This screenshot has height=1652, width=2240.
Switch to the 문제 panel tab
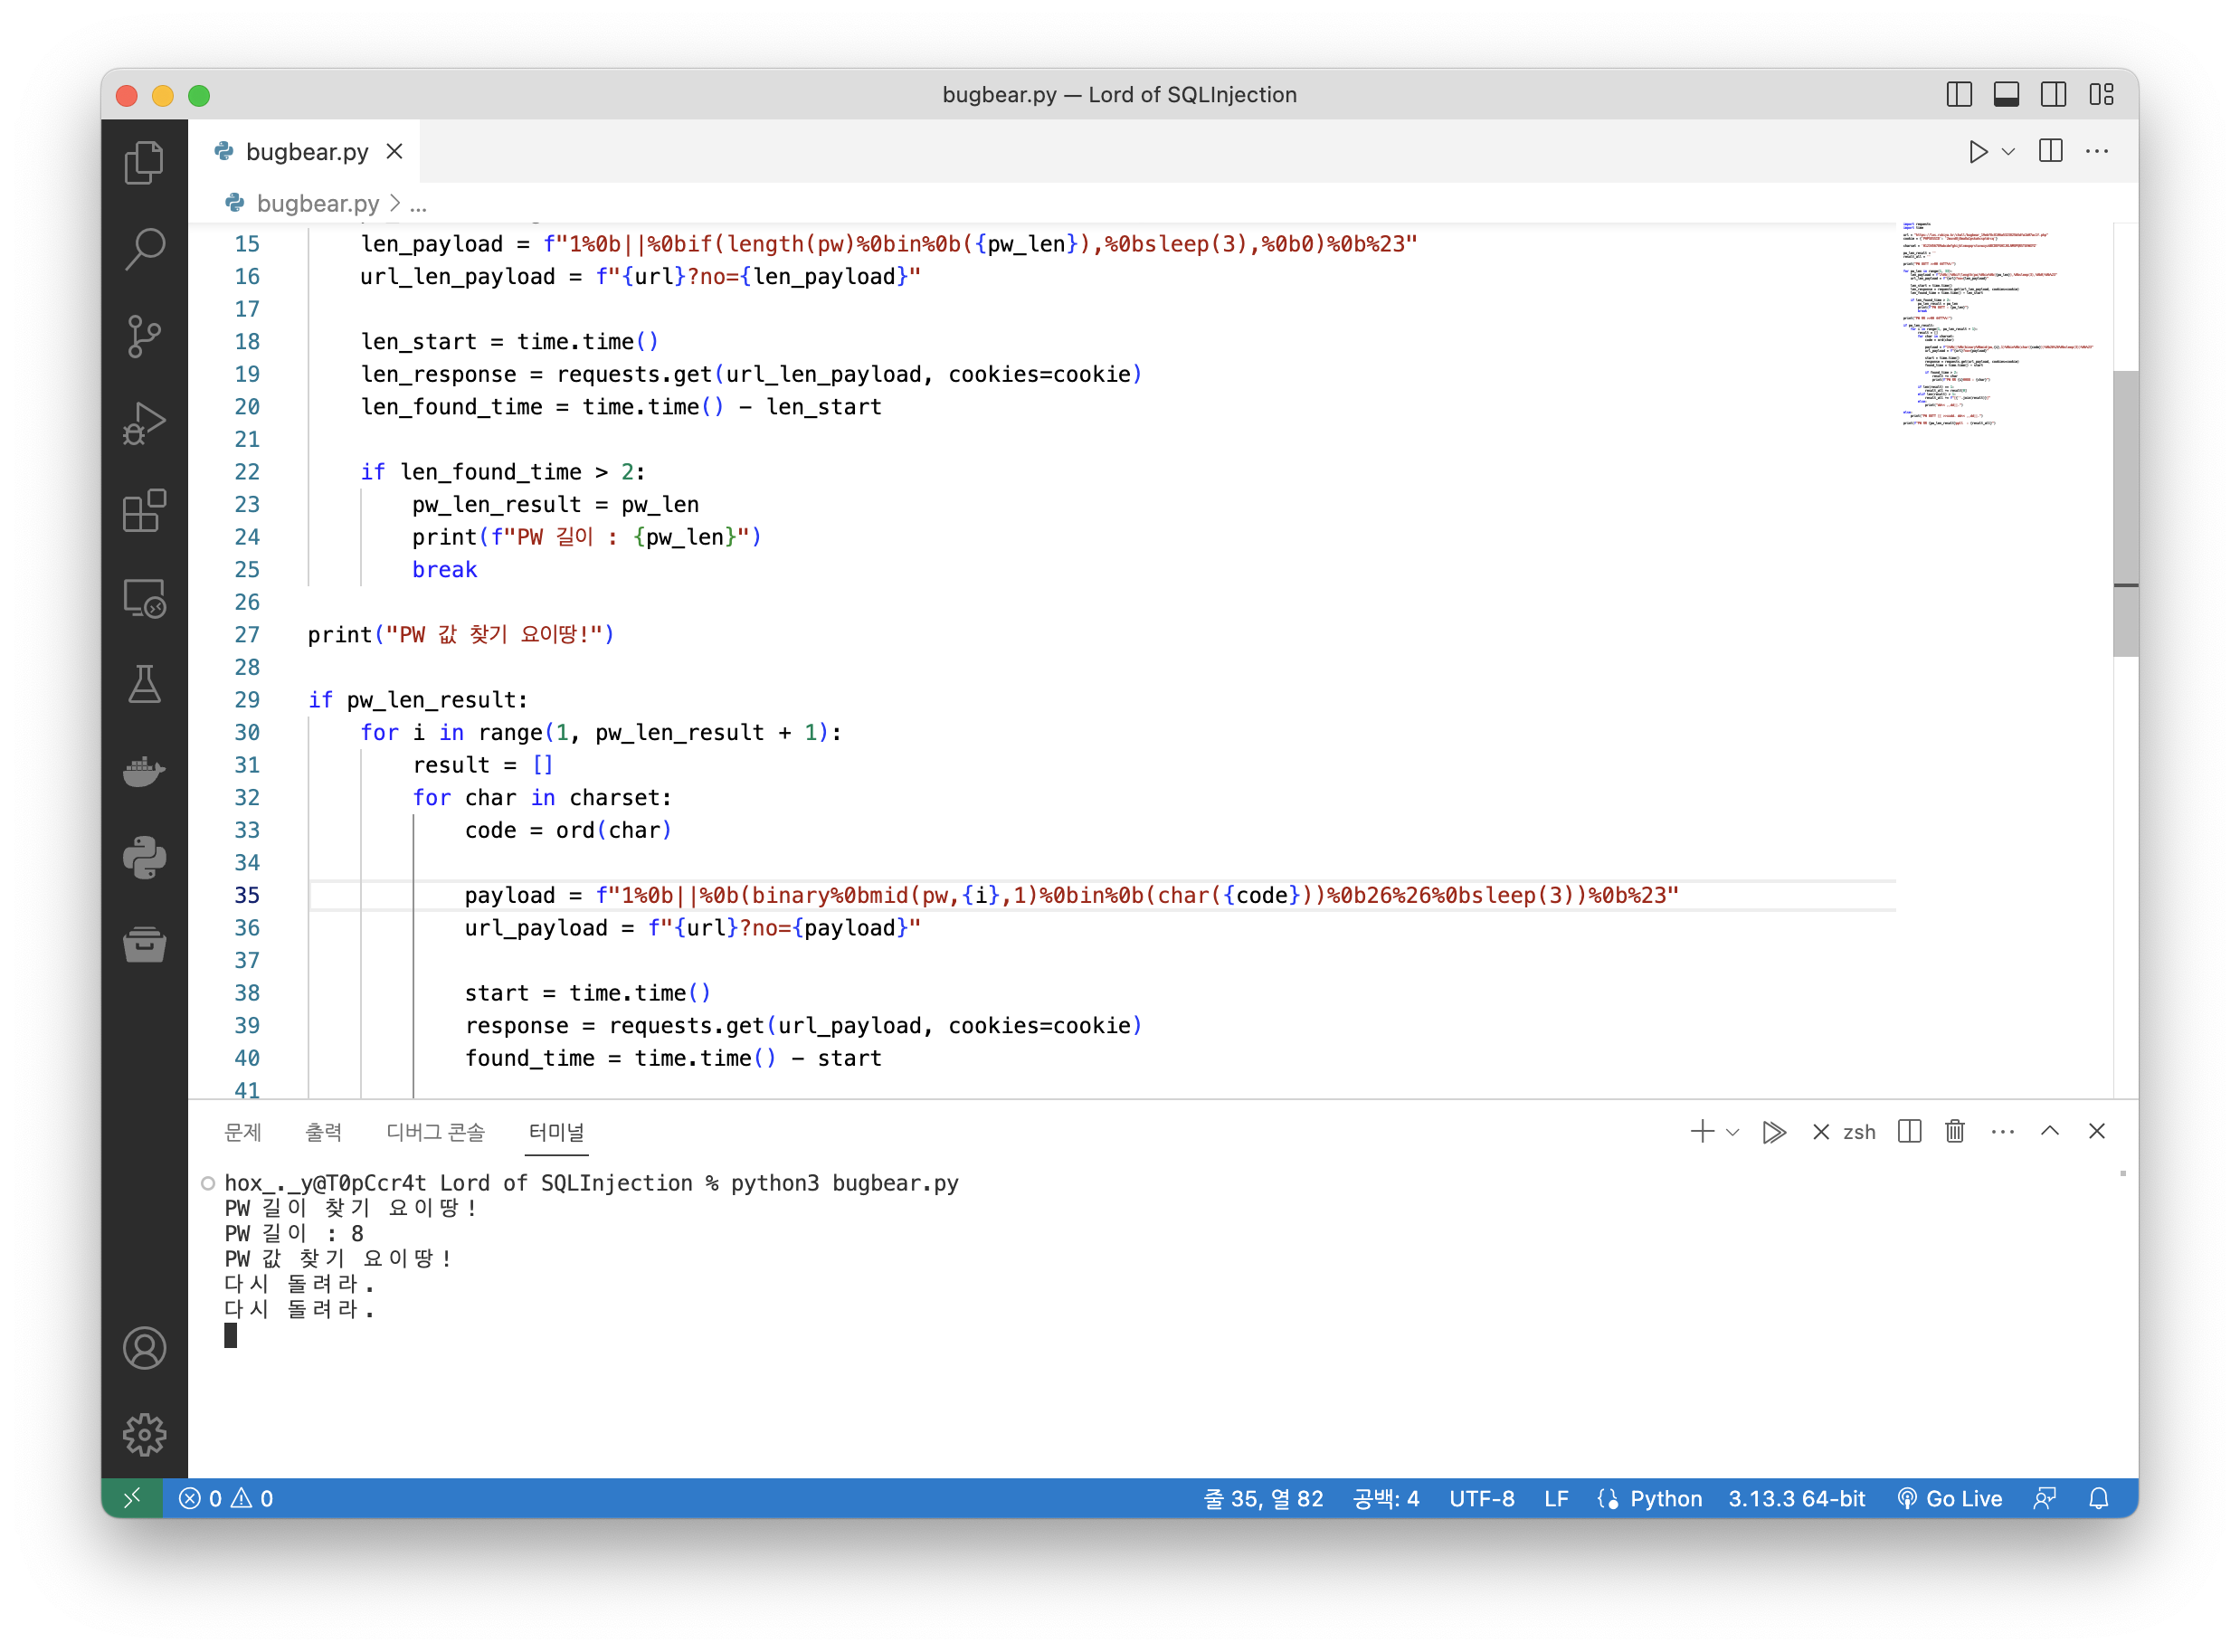(x=243, y=1132)
